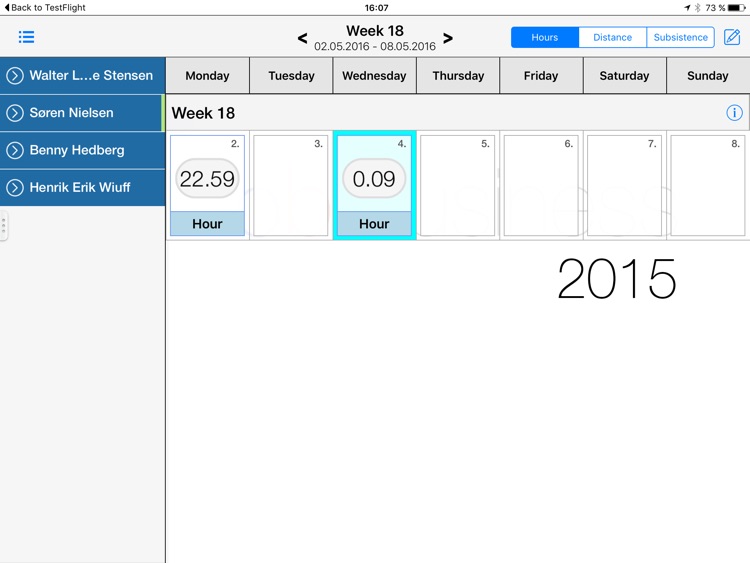Screen dimensions: 750x563
Task: Tap the Bluetooth status icon
Action: coord(697,8)
